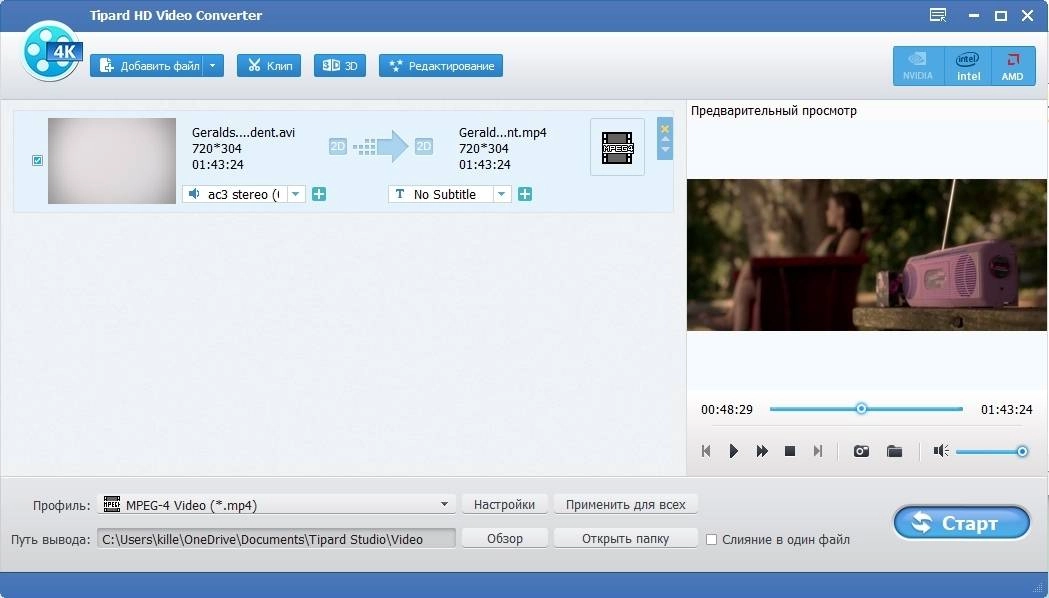Mute the preview with speaker icon
1049x598 pixels.
click(x=941, y=451)
